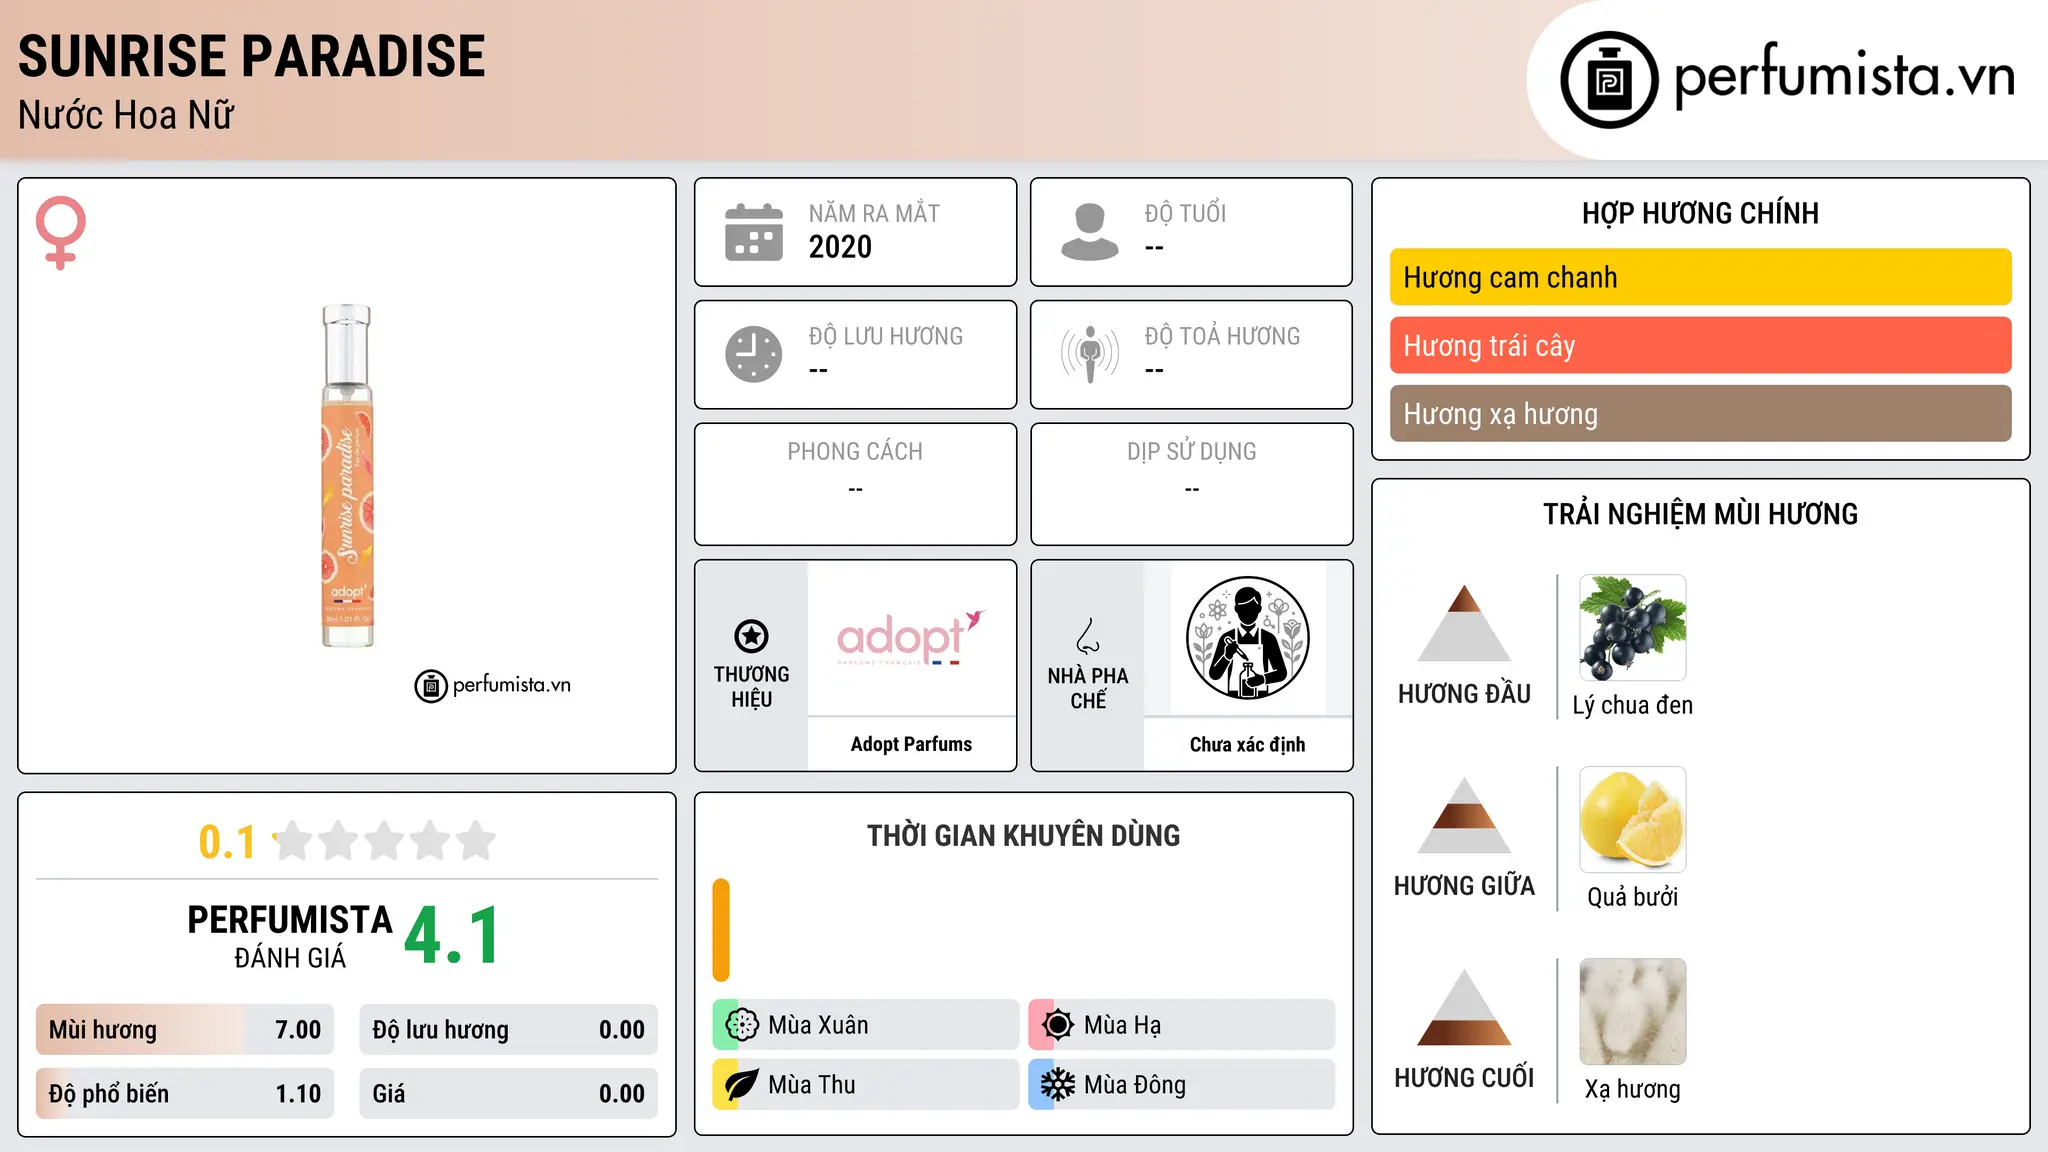Click the perfumer silhouette illustration
2048x1152 pixels.
pyautogui.click(x=1248, y=638)
